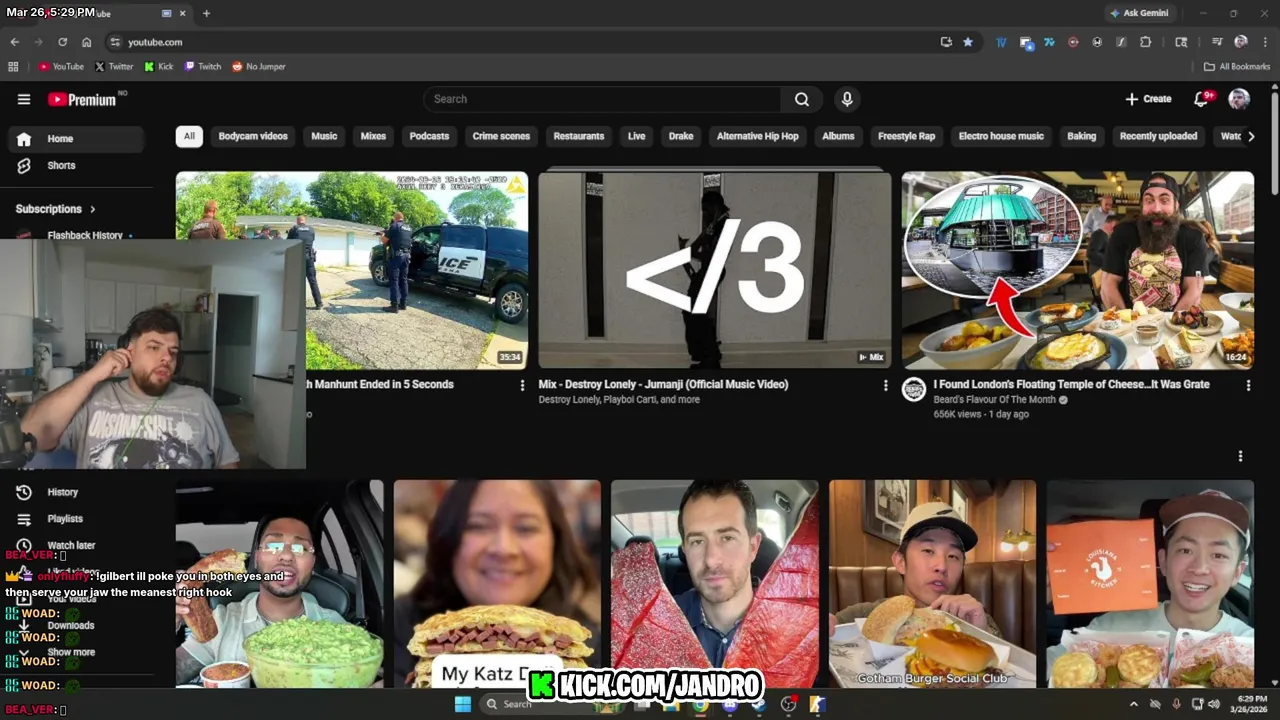Screen dimensions: 1280x720
Task: Bookmark this page with star icon
Action: tap(968, 42)
